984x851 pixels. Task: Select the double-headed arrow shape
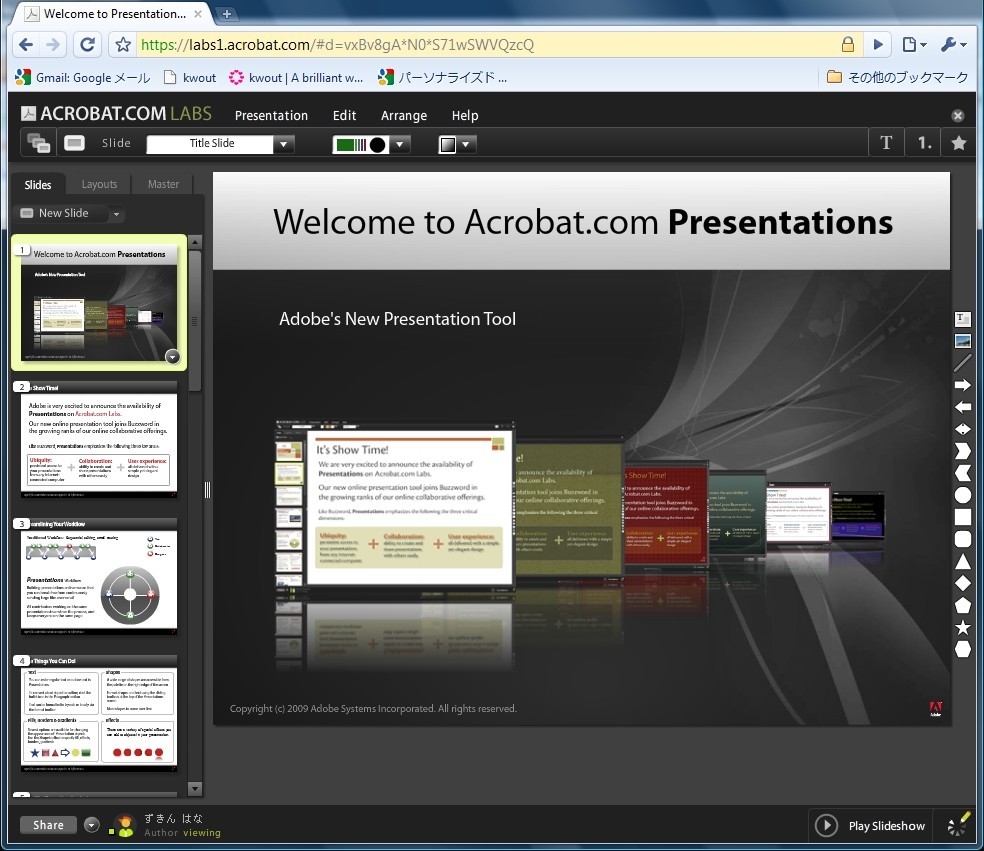(963, 429)
